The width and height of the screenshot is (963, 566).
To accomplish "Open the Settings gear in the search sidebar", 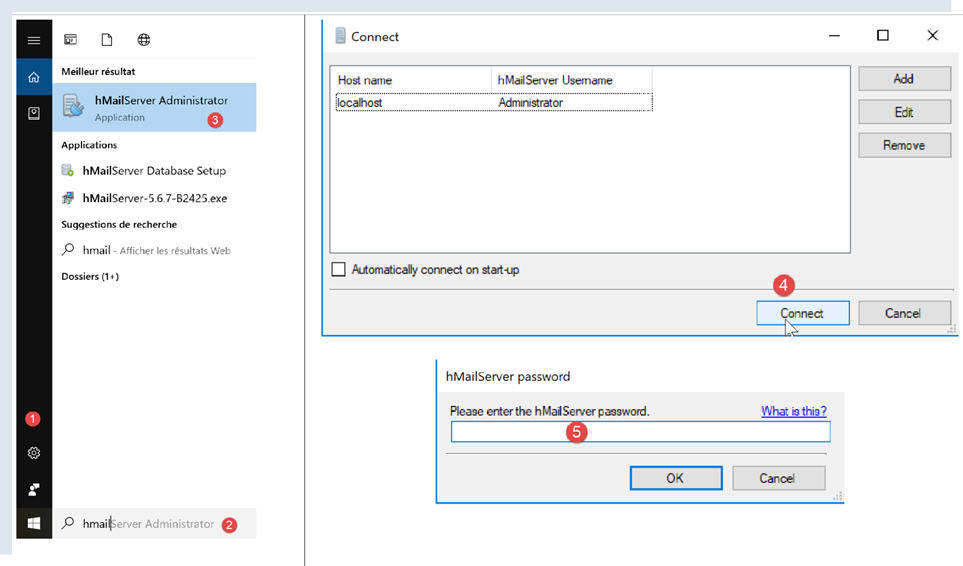I will pyautogui.click(x=34, y=453).
